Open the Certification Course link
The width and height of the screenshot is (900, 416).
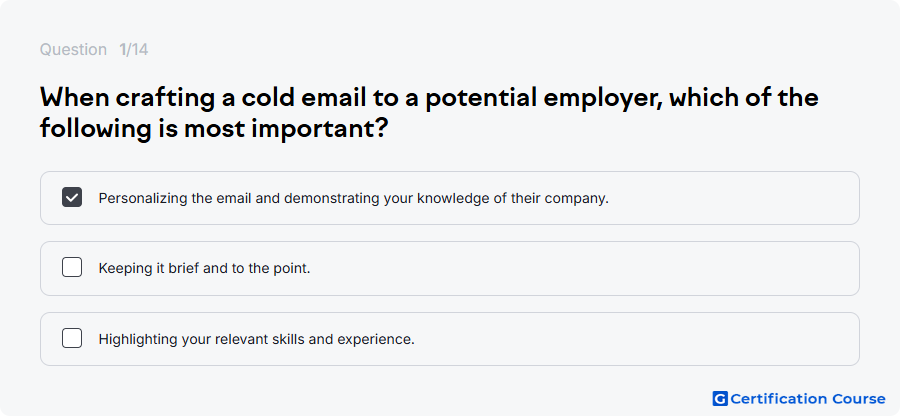click(x=799, y=399)
